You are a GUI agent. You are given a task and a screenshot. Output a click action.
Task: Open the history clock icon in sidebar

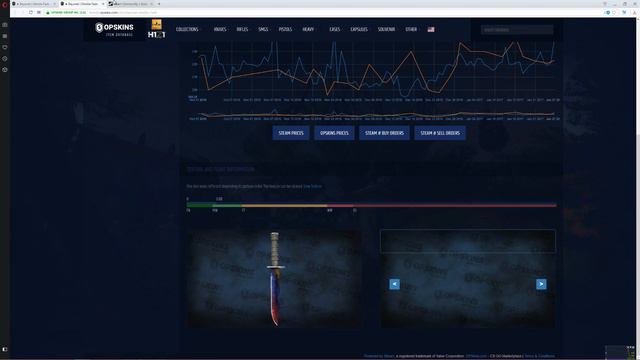pos(4,58)
